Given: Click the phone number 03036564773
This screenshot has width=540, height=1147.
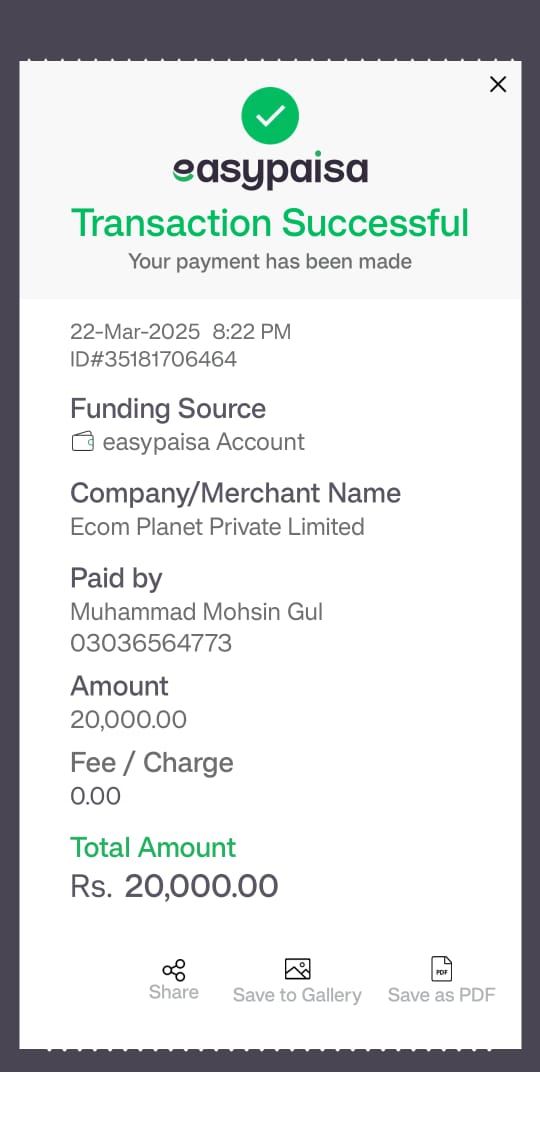Looking at the screenshot, I should (151, 643).
